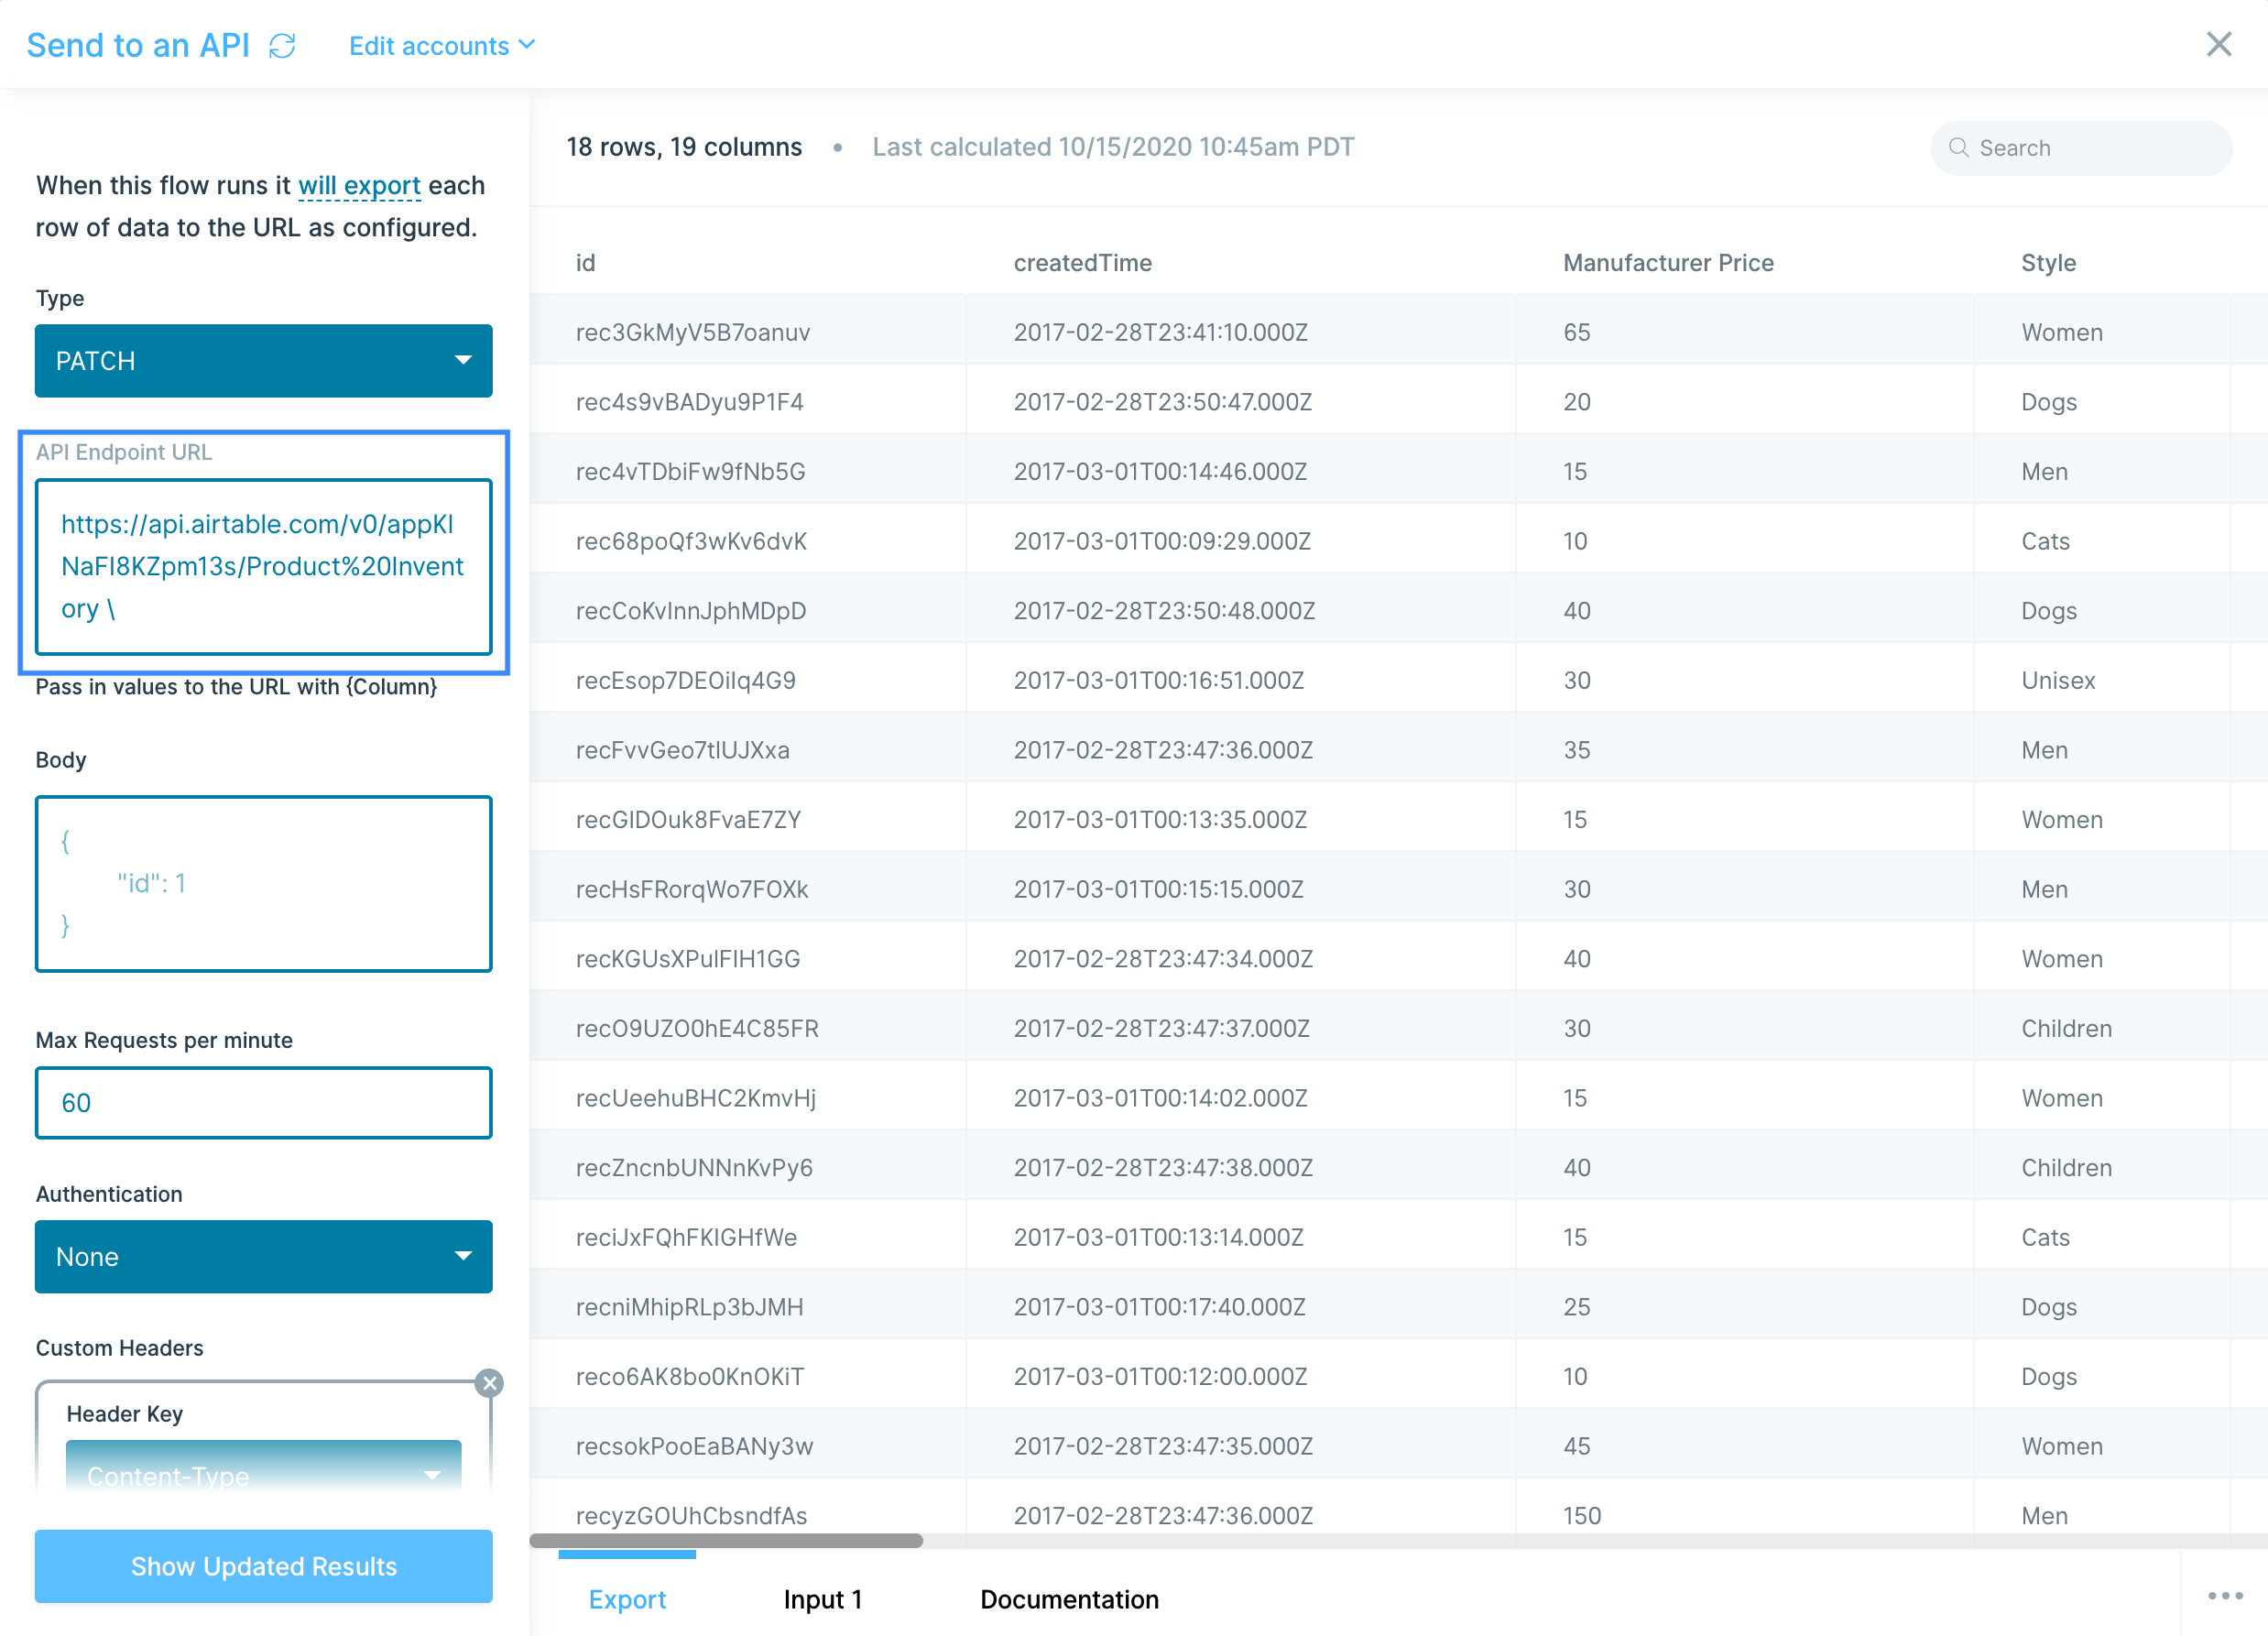Click the id column header
This screenshot has height=1636, width=2268.
[x=586, y=263]
